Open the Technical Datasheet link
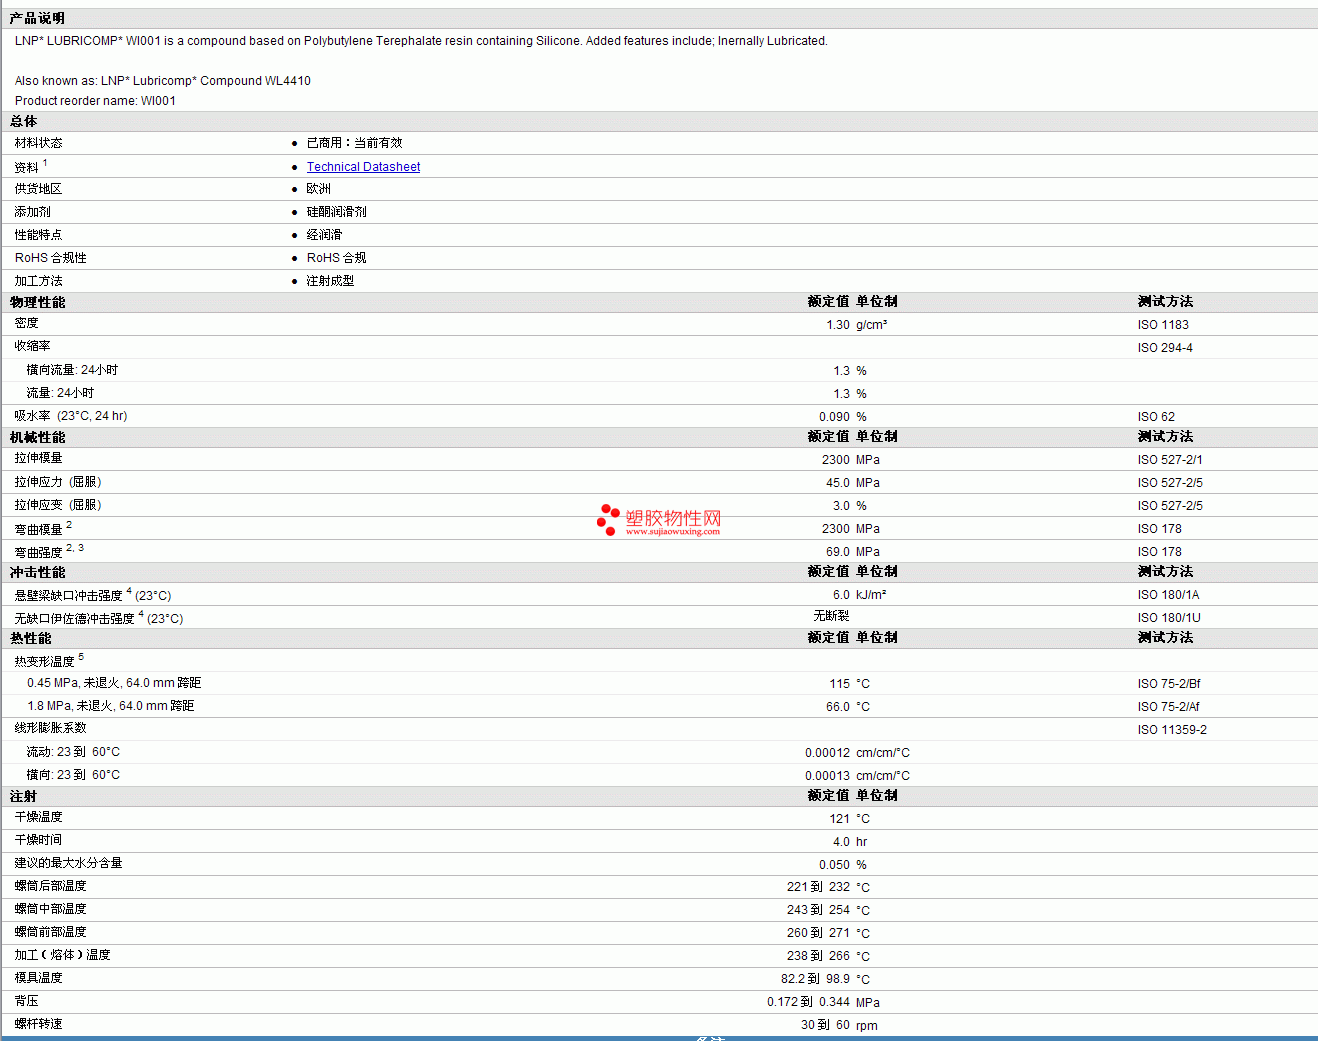 point(363,167)
